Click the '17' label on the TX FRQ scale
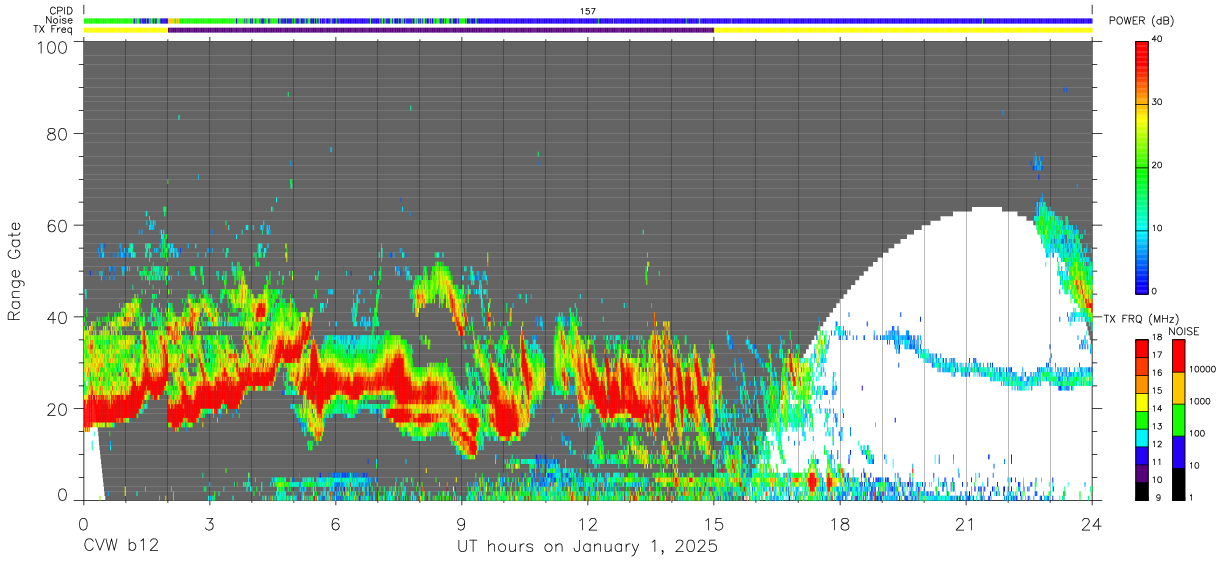The height and width of the screenshot is (567, 1228). coord(1157,355)
